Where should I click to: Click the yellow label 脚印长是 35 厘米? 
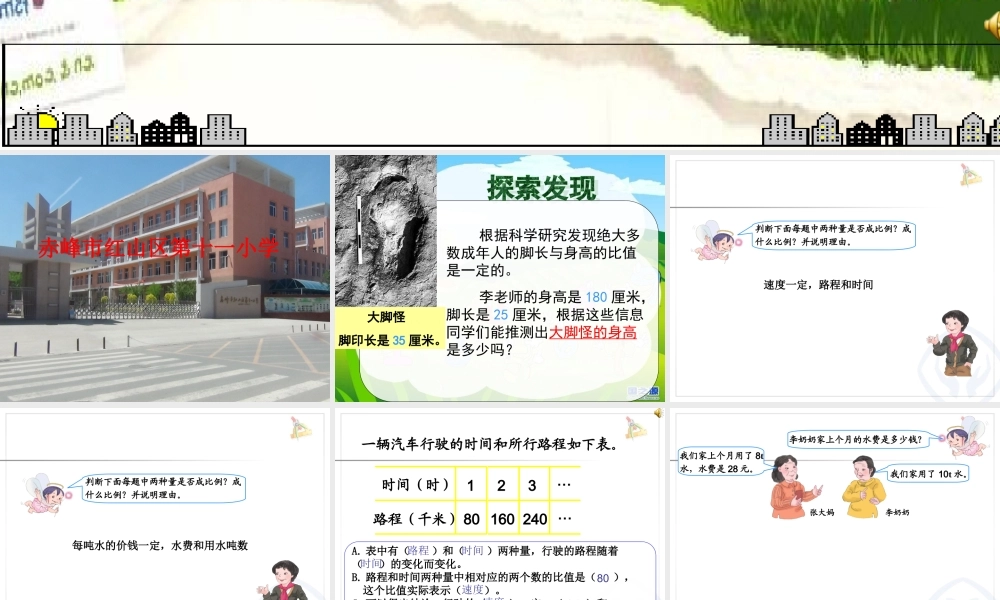pos(390,340)
